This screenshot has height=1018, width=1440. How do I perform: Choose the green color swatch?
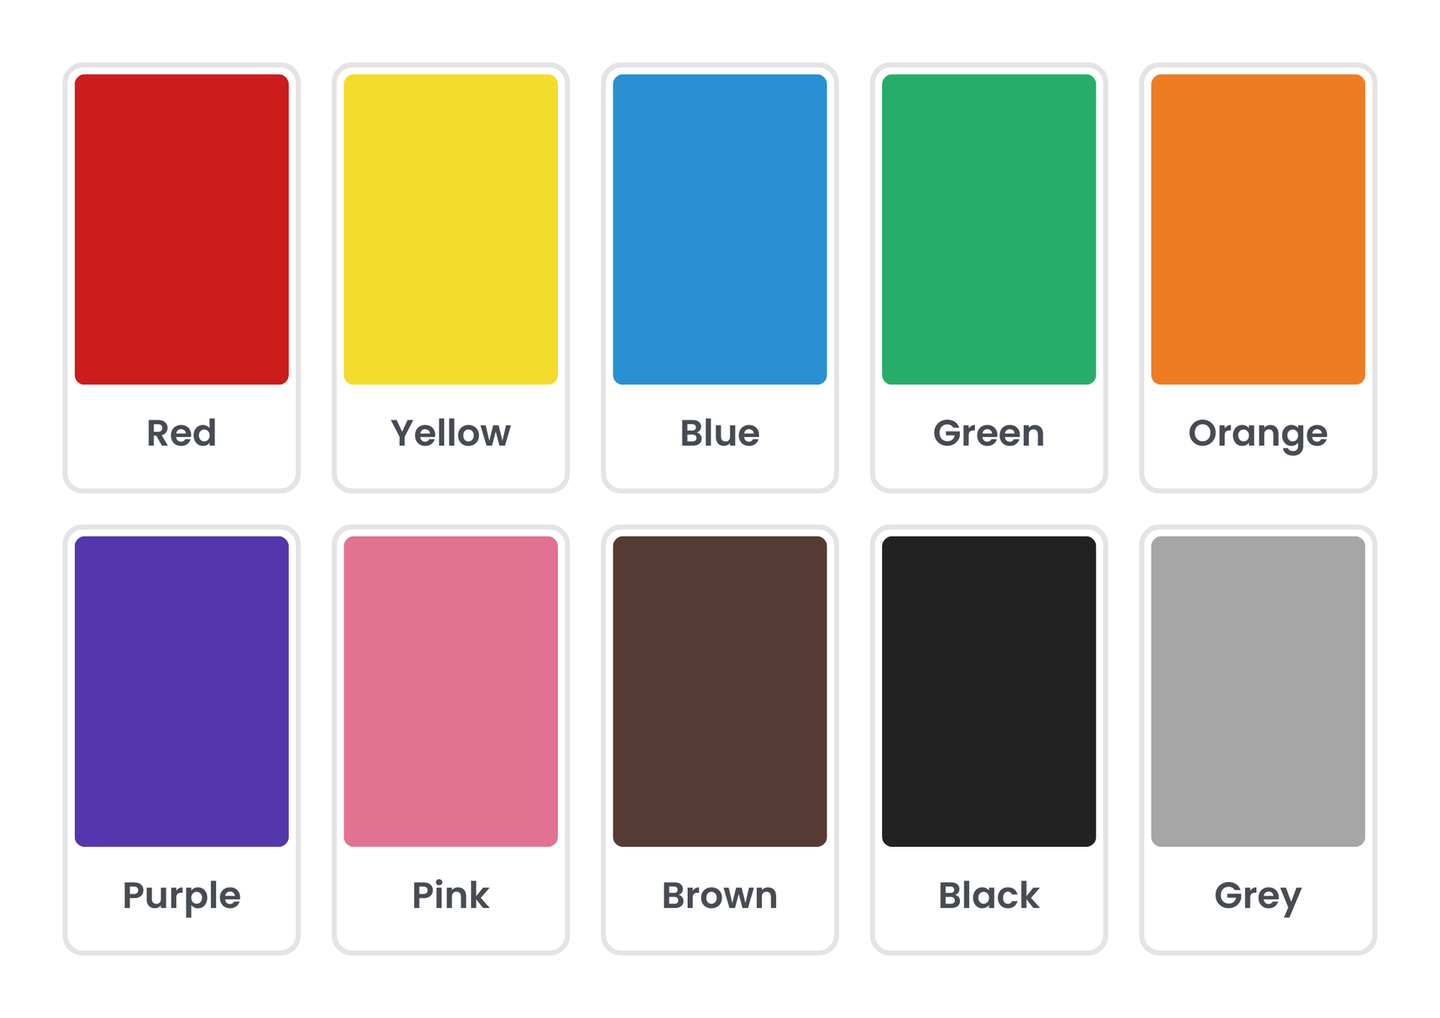[x=988, y=229]
